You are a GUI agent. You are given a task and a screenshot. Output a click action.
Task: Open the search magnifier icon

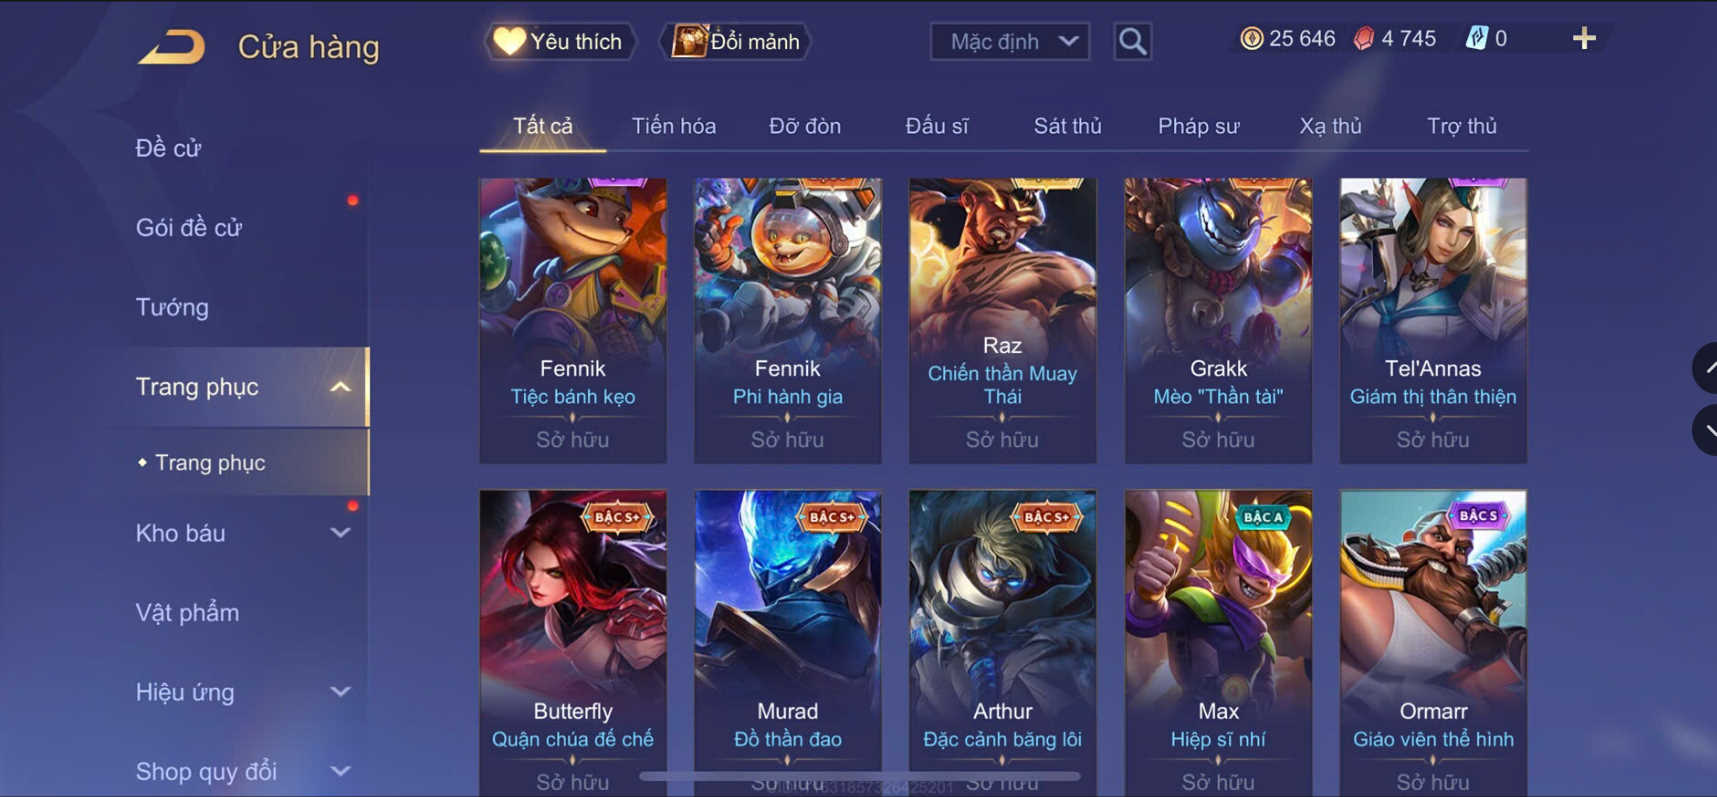(x=1132, y=42)
